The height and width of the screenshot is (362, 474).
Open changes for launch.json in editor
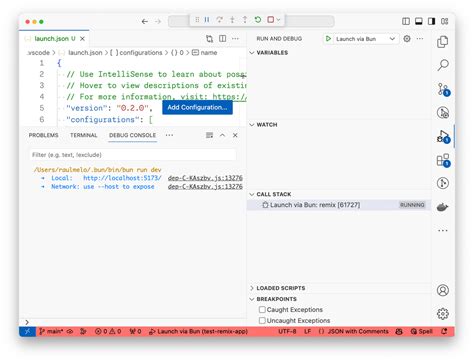tap(209, 39)
